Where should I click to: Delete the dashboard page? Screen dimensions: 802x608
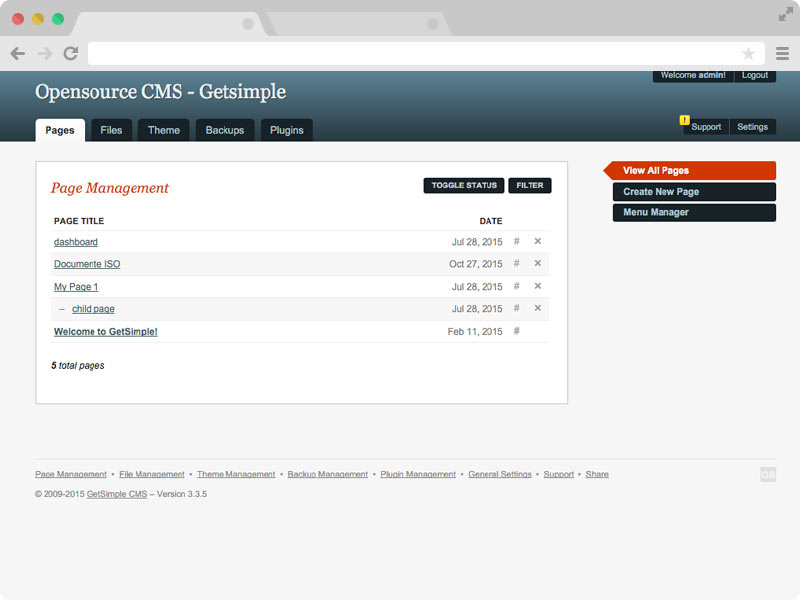click(538, 241)
